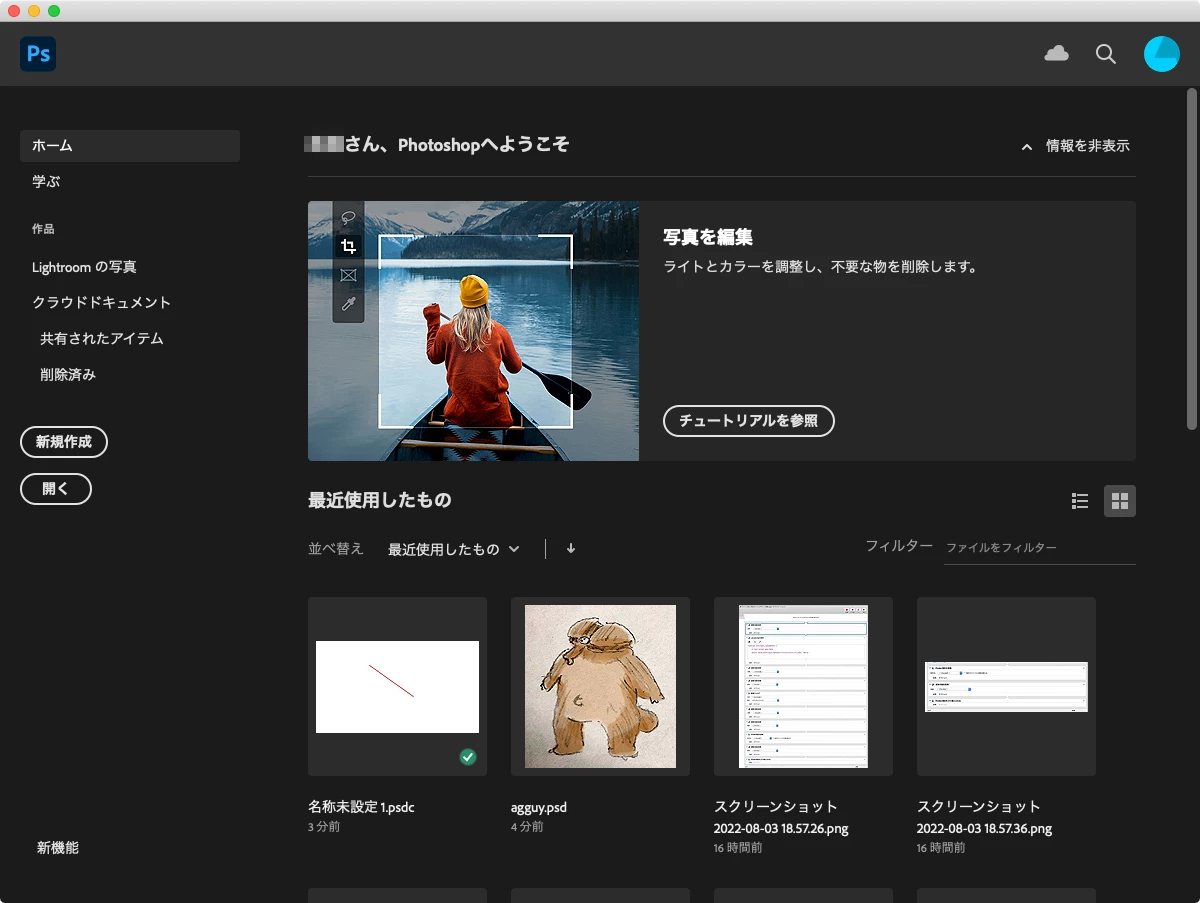Click the file name 名称未設定 1.psdc
Image resolution: width=1200 pixels, height=903 pixels.
click(x=361, y=807)
